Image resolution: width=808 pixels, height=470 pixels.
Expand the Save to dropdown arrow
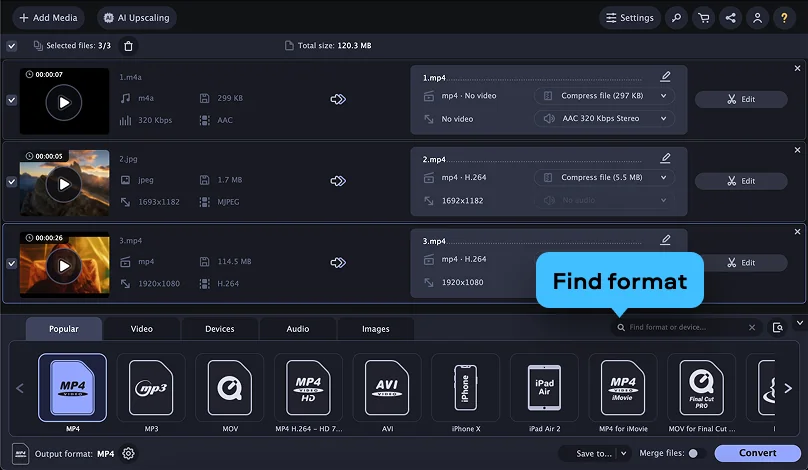624,454
